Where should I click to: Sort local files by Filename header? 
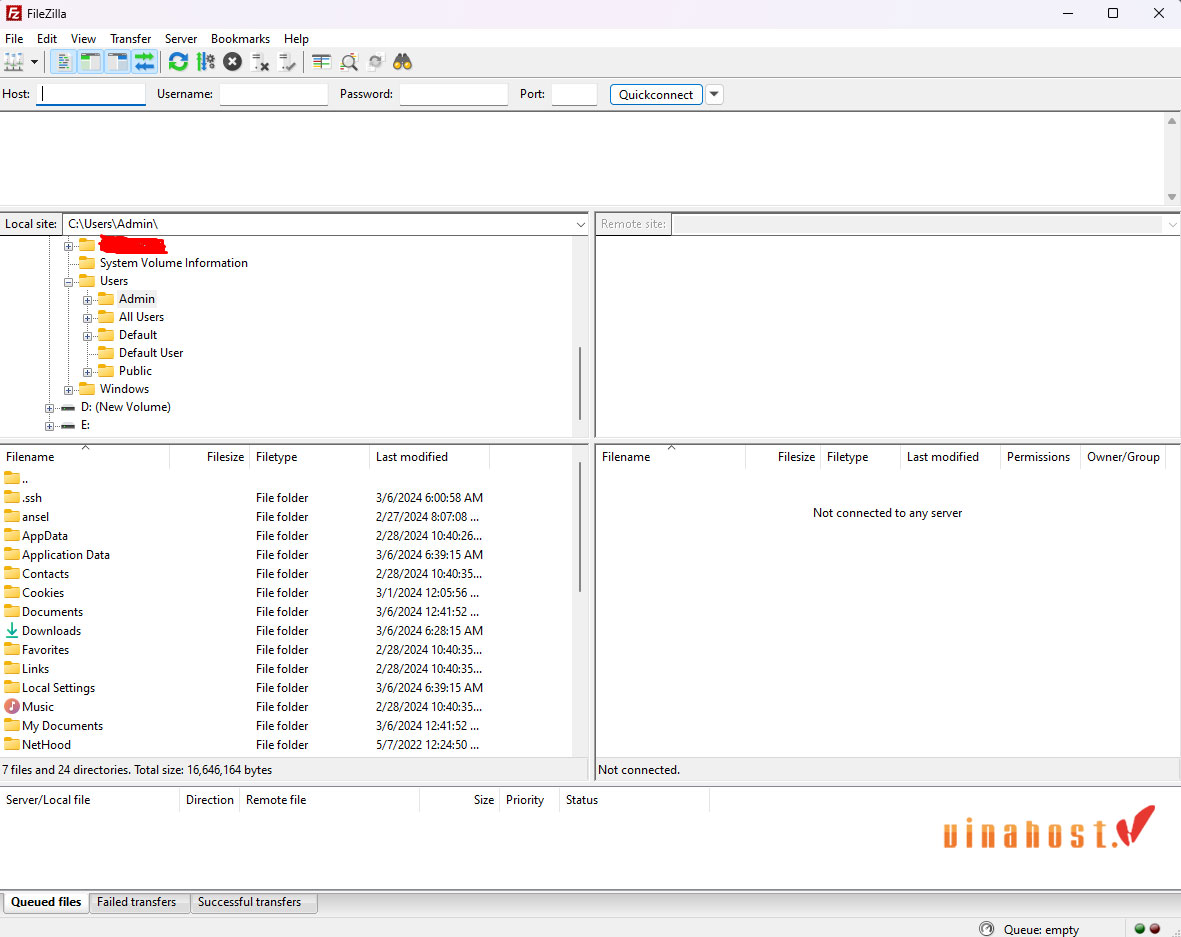pos(85,457)
